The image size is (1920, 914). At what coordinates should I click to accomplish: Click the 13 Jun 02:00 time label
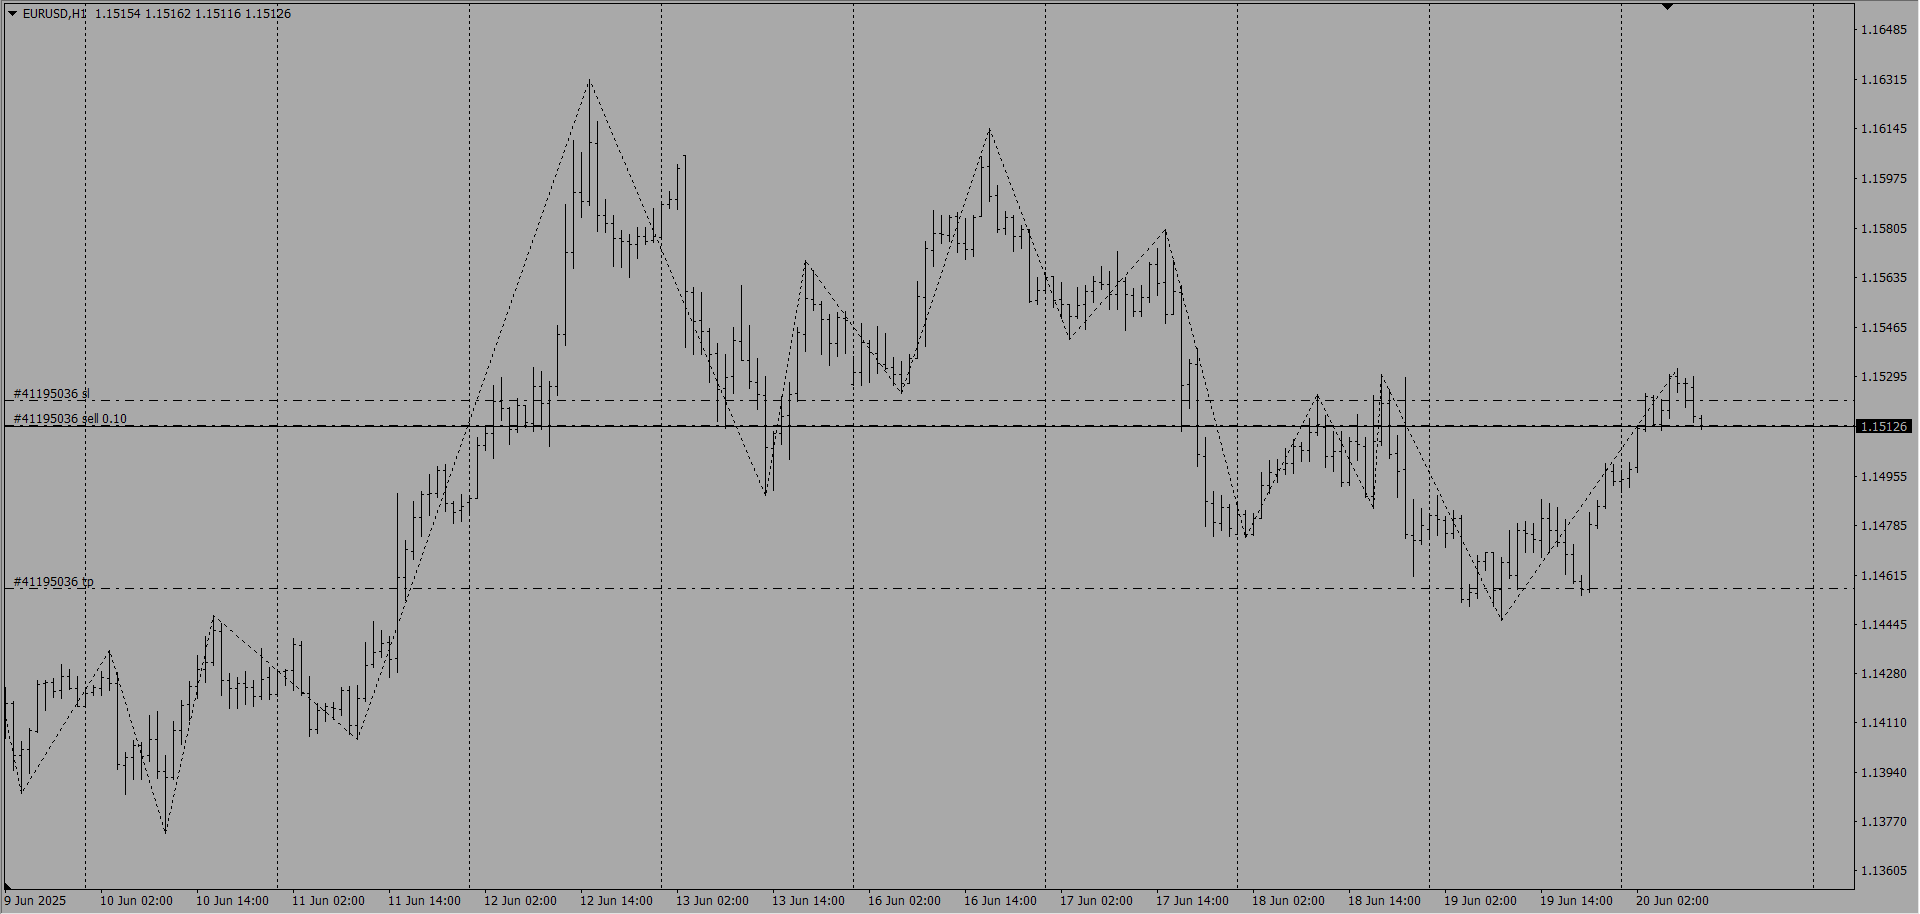(x=712, y=901)
